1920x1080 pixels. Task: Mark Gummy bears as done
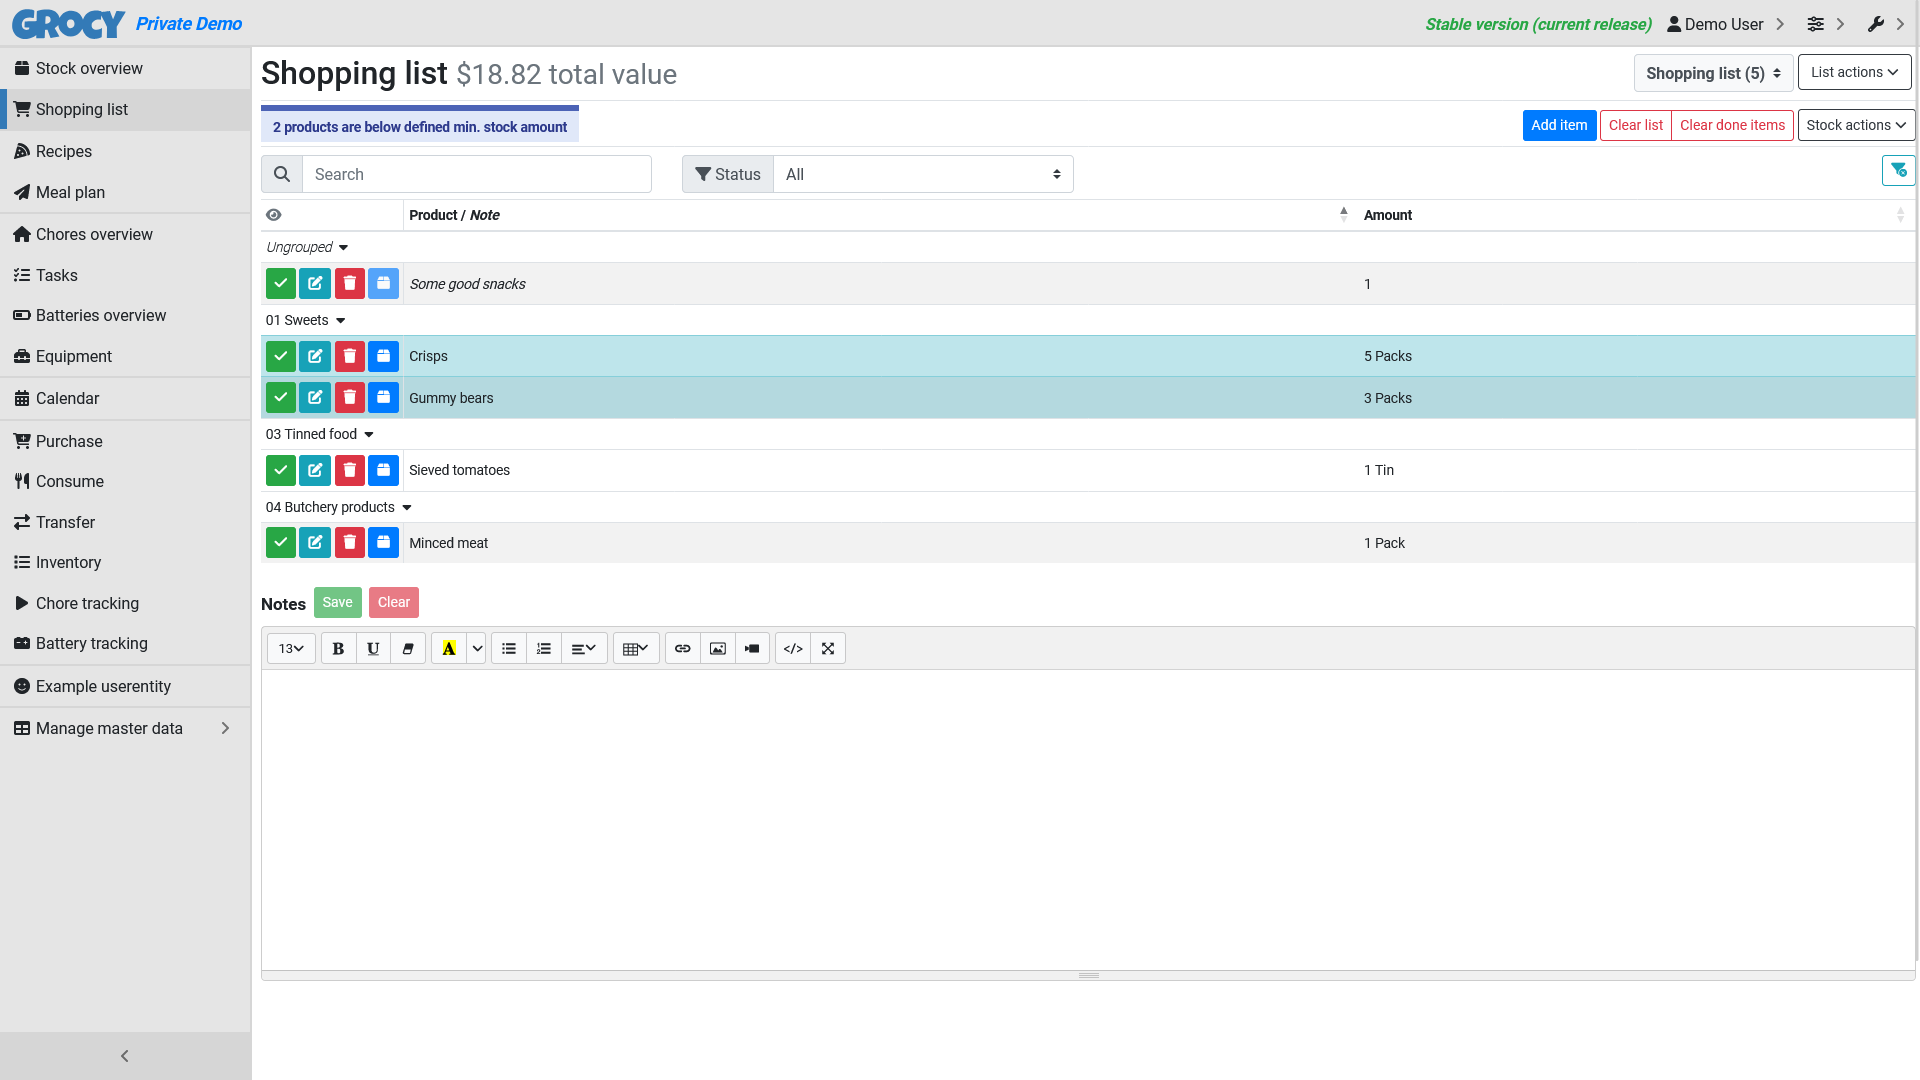(x=281, y=398)
